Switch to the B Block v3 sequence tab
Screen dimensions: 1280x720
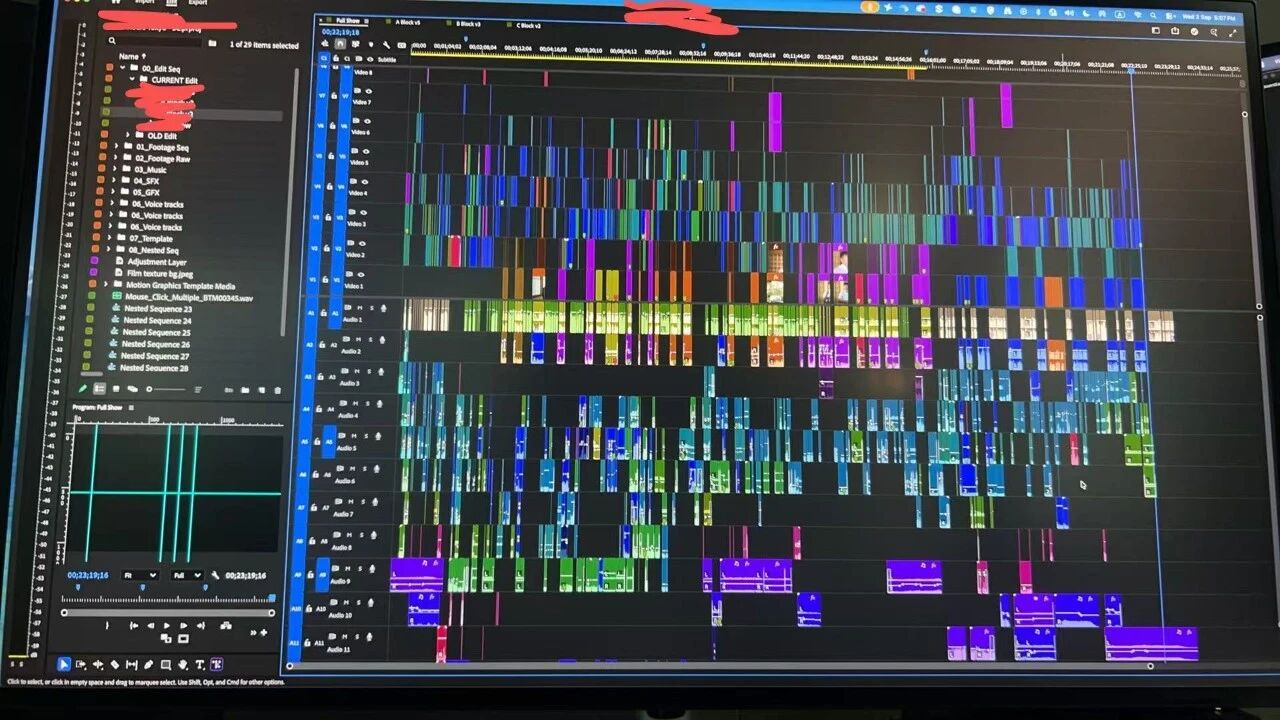470,24
